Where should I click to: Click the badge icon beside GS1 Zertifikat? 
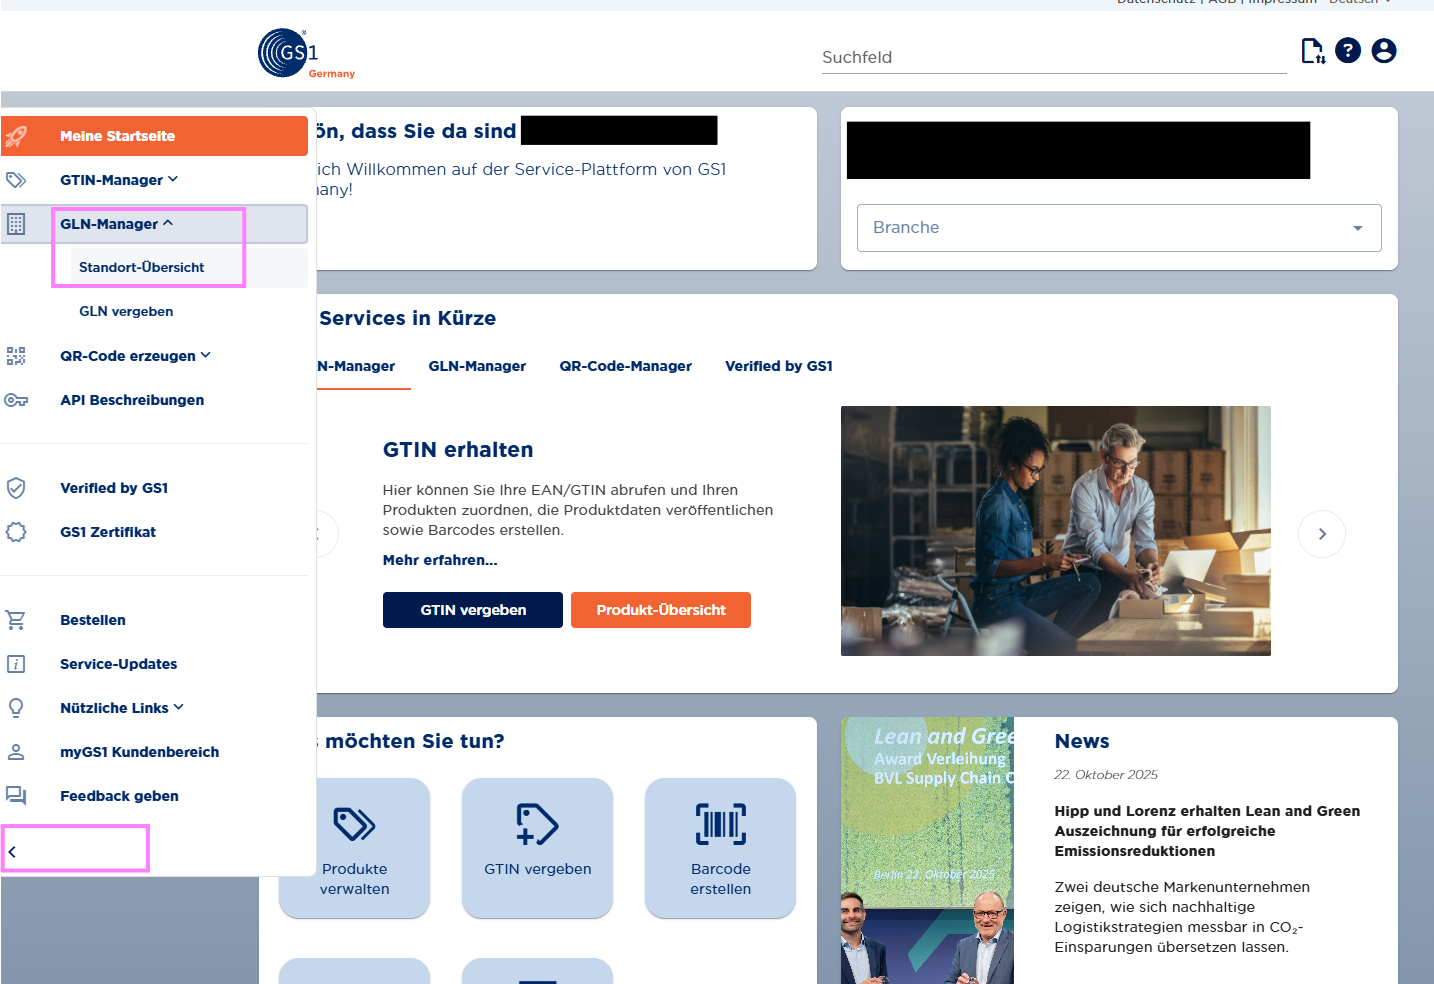(x=16, y=532)
